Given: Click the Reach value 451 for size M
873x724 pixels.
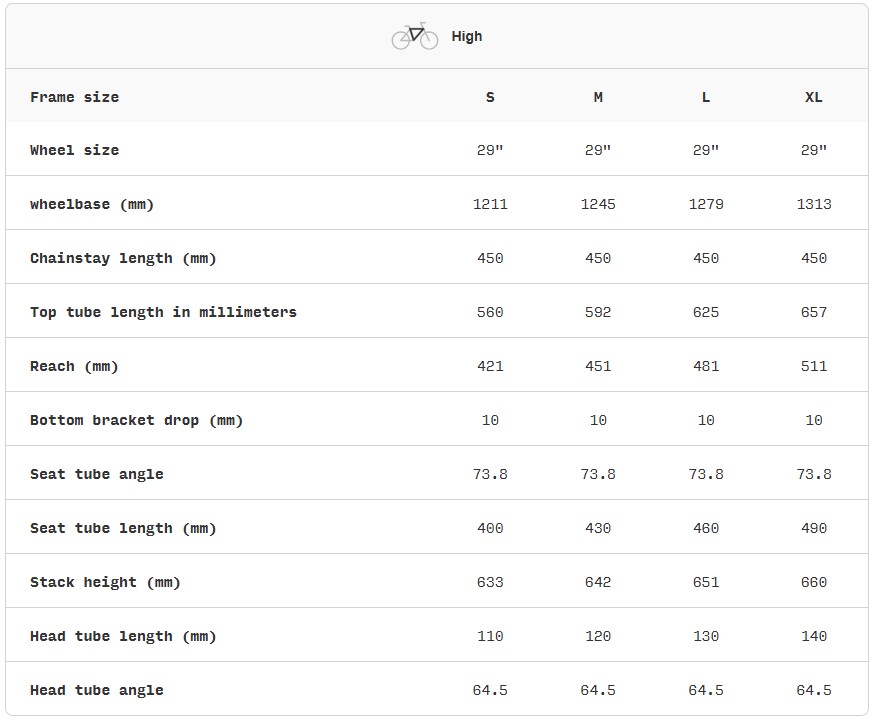Looking at the screenshot, I should click(x=598, y=366).
